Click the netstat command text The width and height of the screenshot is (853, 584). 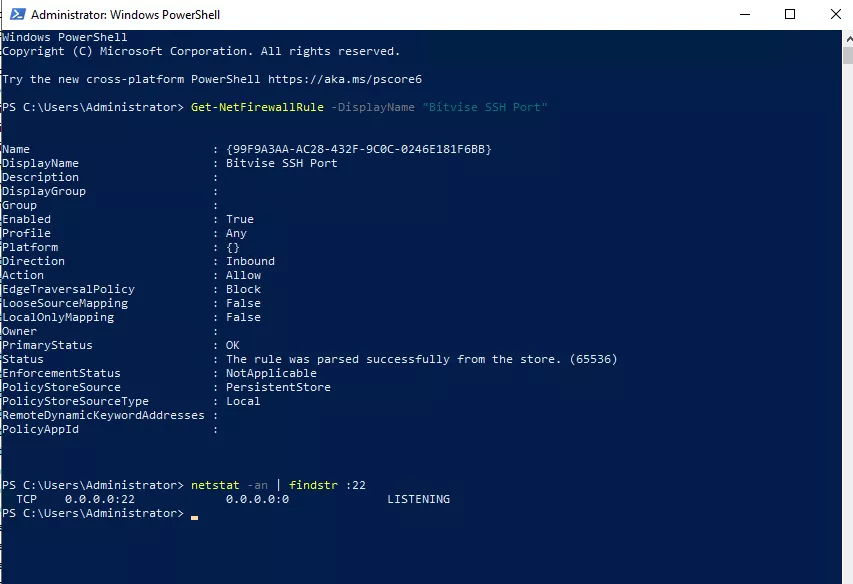tap(215, 485)
